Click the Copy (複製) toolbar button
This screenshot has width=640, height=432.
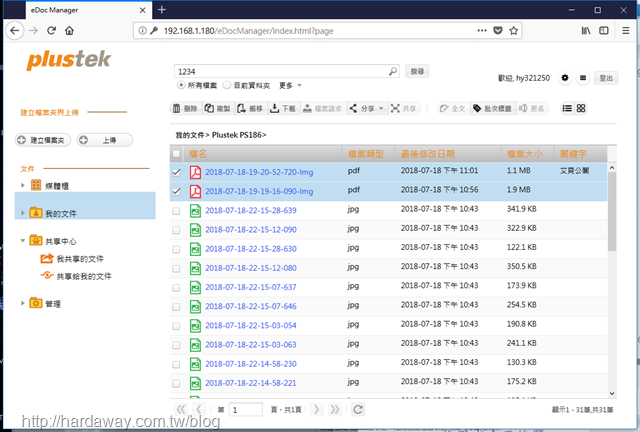[218, 108]
